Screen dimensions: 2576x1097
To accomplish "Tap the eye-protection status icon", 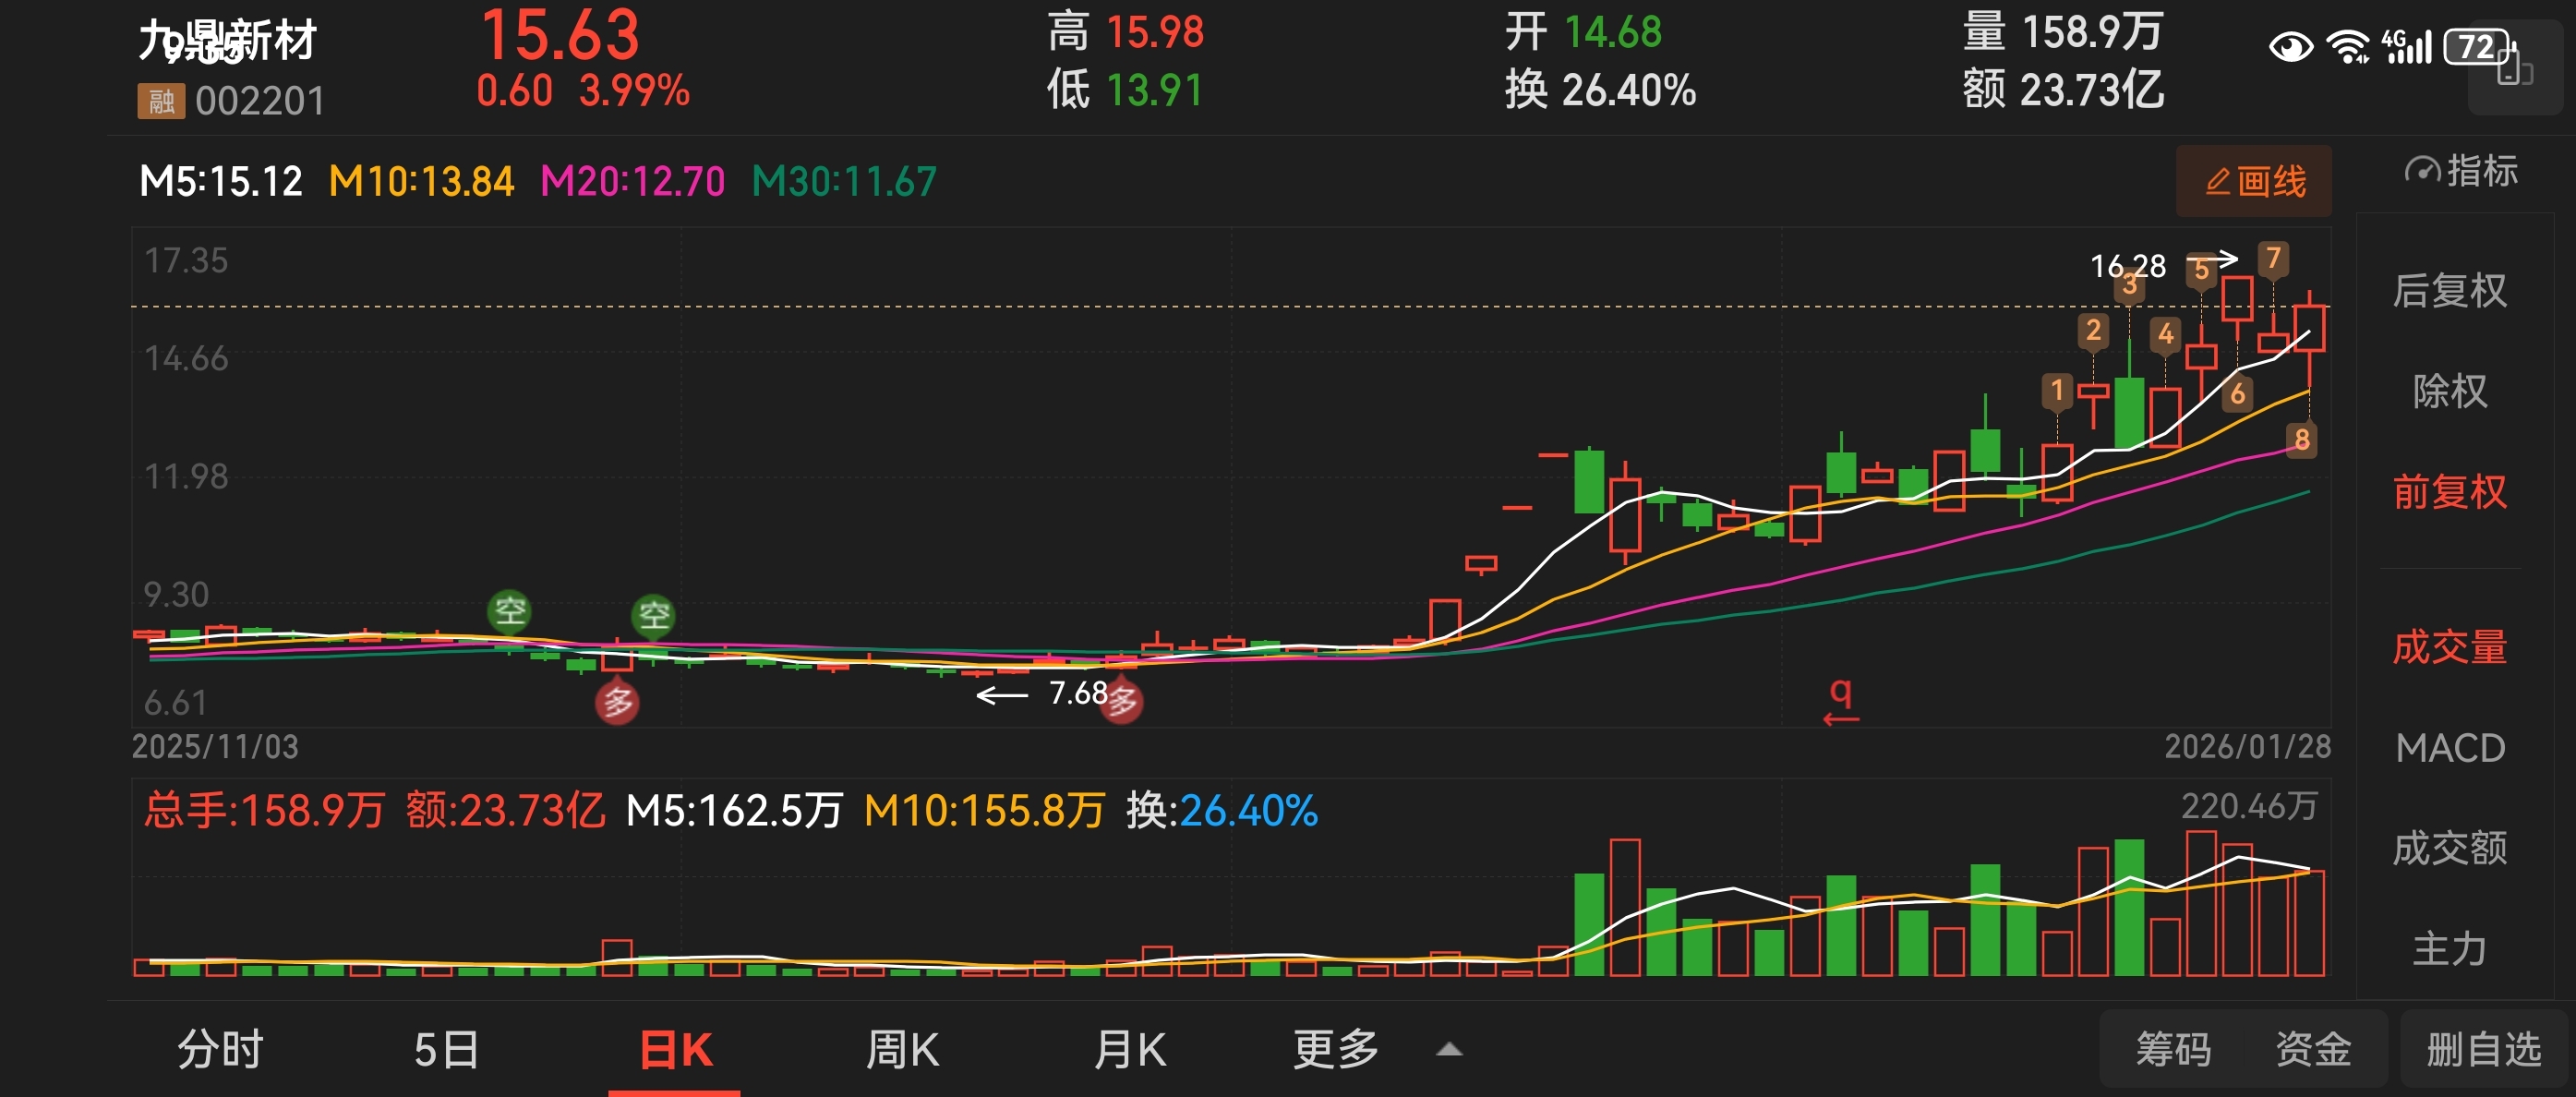I will tap(2290, 47).
